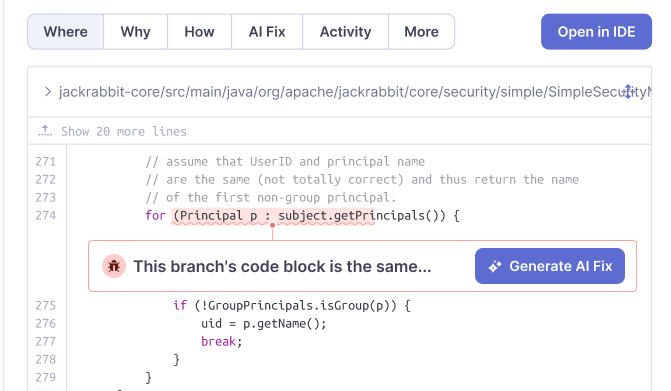671x391 pixels.
Task: Expand the truncated branch code block message
Action: point(282,267)
